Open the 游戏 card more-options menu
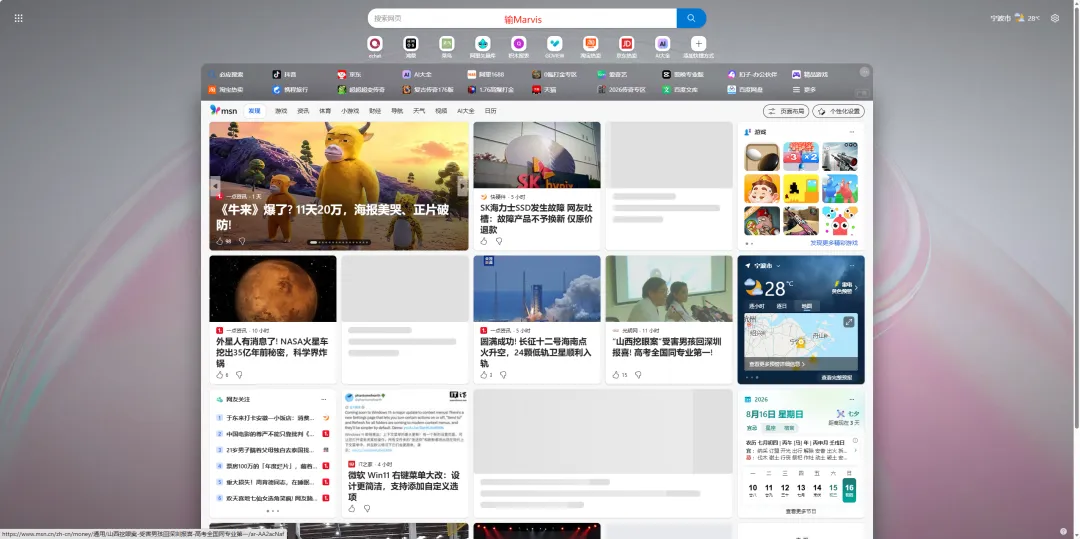 tap(852, 131)
